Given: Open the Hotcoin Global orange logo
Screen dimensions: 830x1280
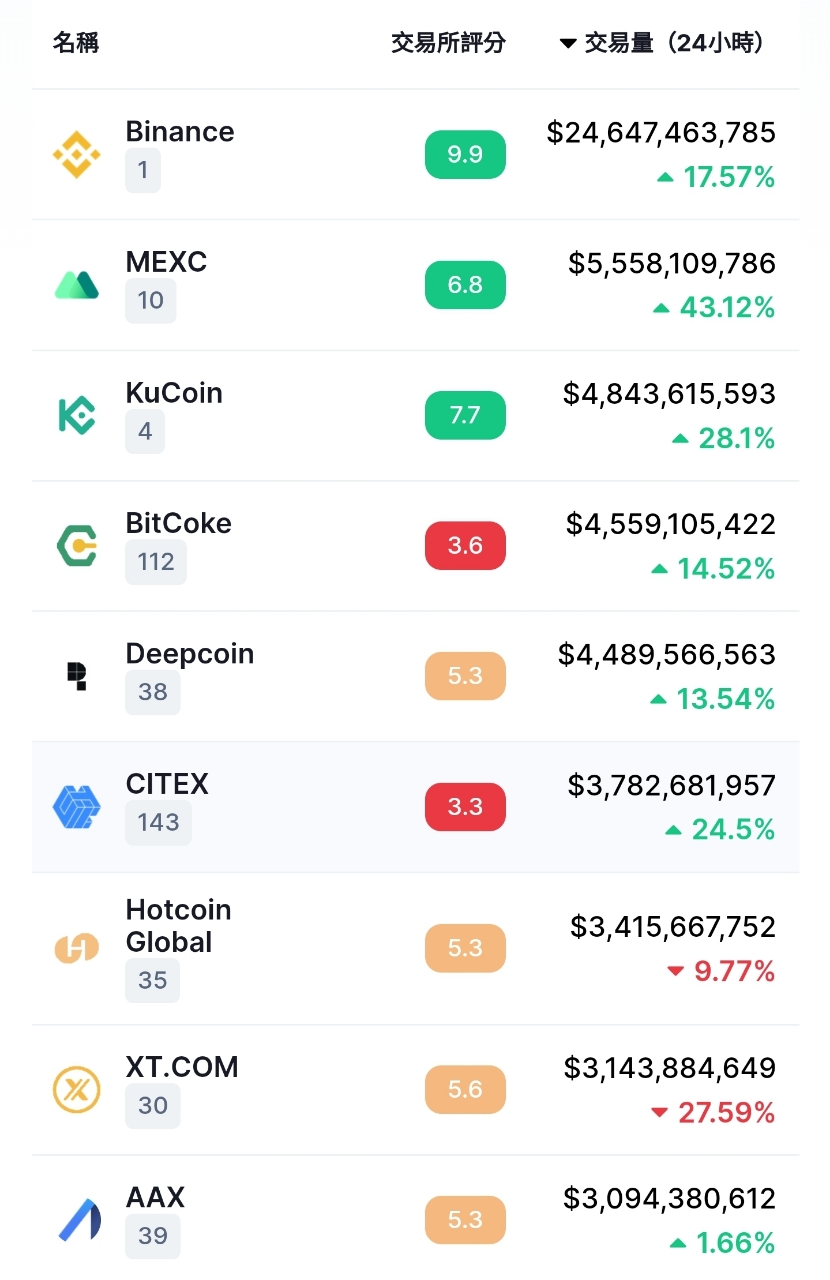Looking at the screenshot, I should click(x=76, y=948).
